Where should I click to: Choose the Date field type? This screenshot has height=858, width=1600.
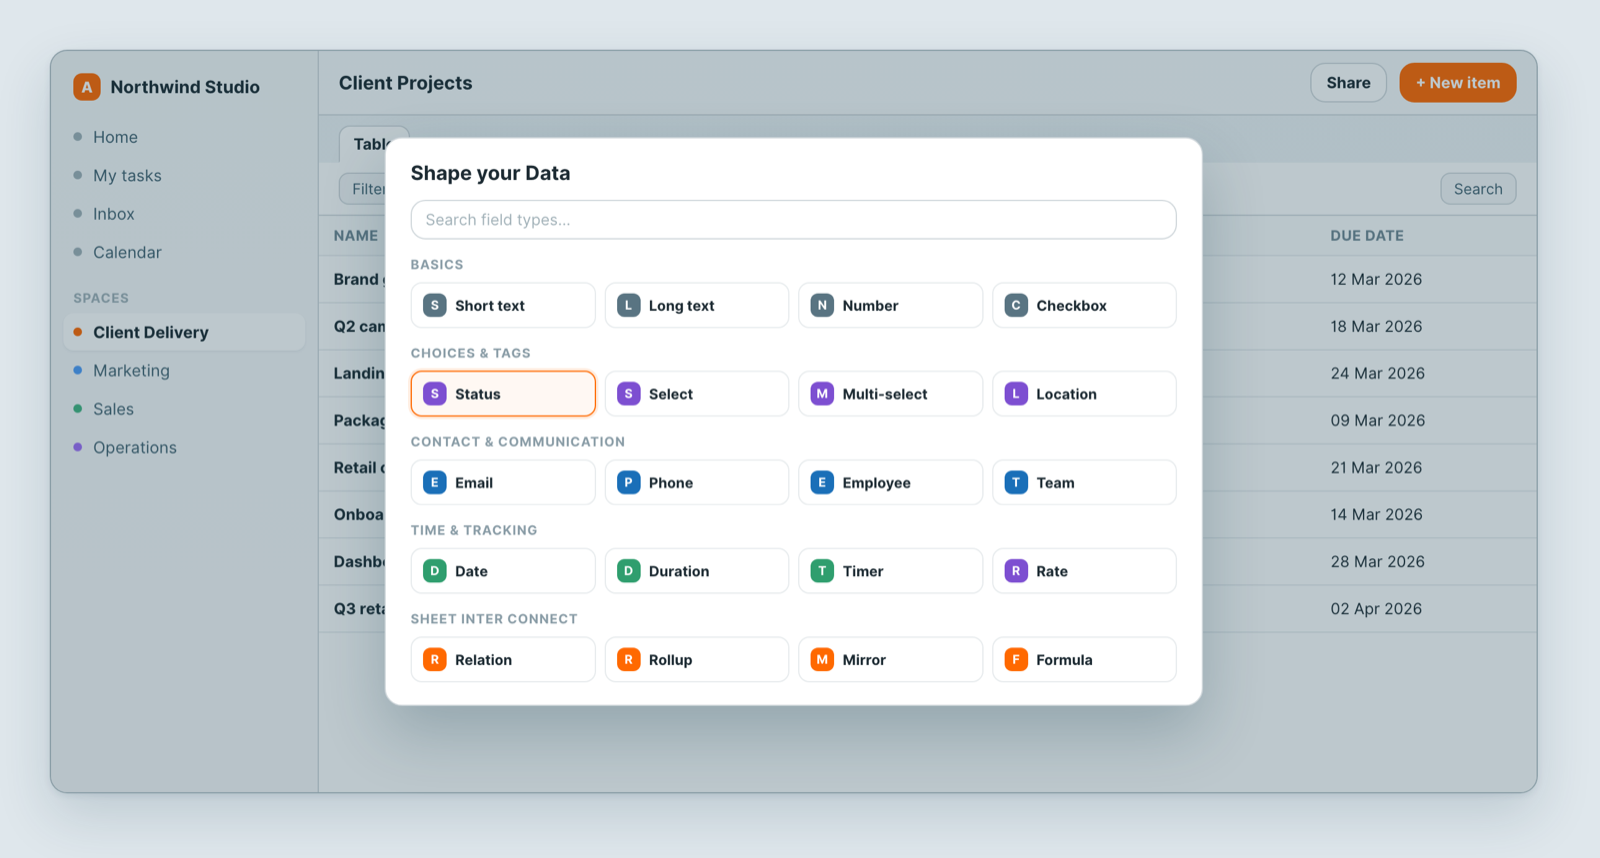click(503, 571)
